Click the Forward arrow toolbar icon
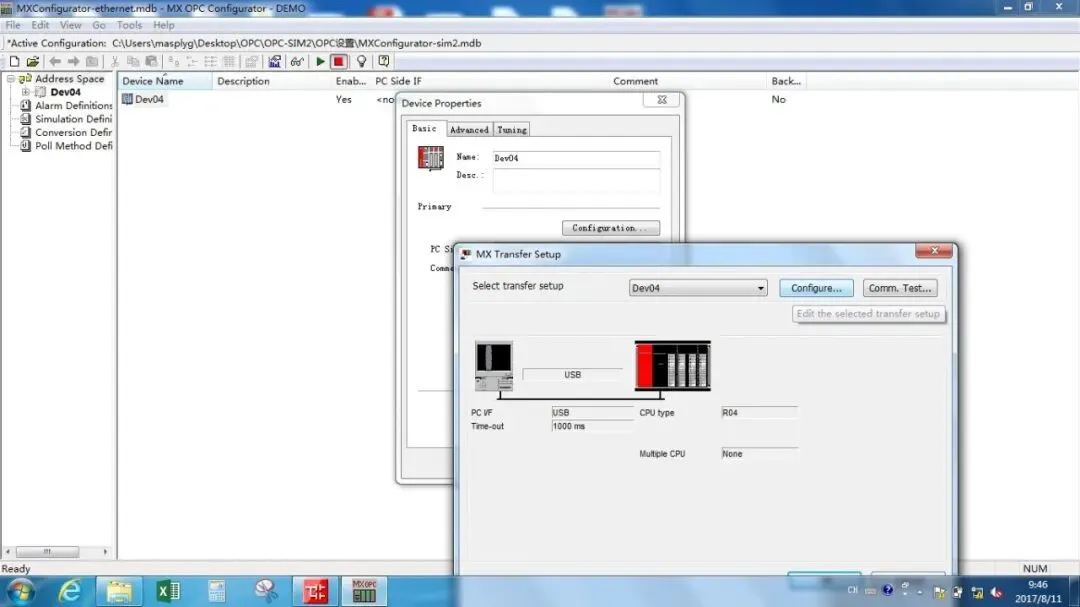 click(73, 61)
